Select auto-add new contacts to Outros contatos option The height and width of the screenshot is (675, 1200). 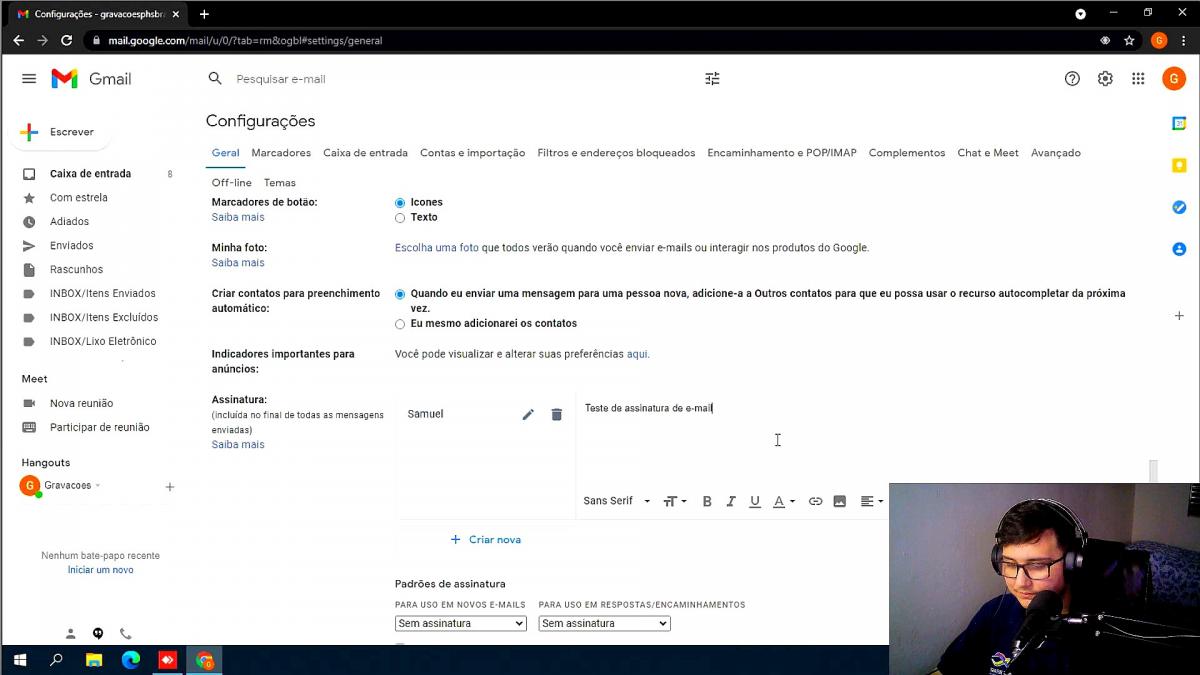click(x=400, y=294)
